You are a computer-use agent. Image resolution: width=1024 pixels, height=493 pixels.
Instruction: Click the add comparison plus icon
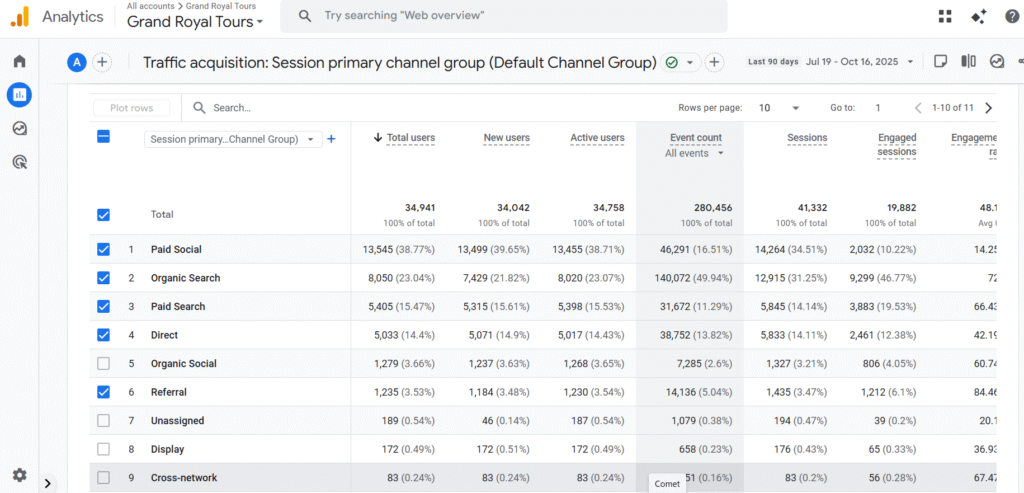102,62
